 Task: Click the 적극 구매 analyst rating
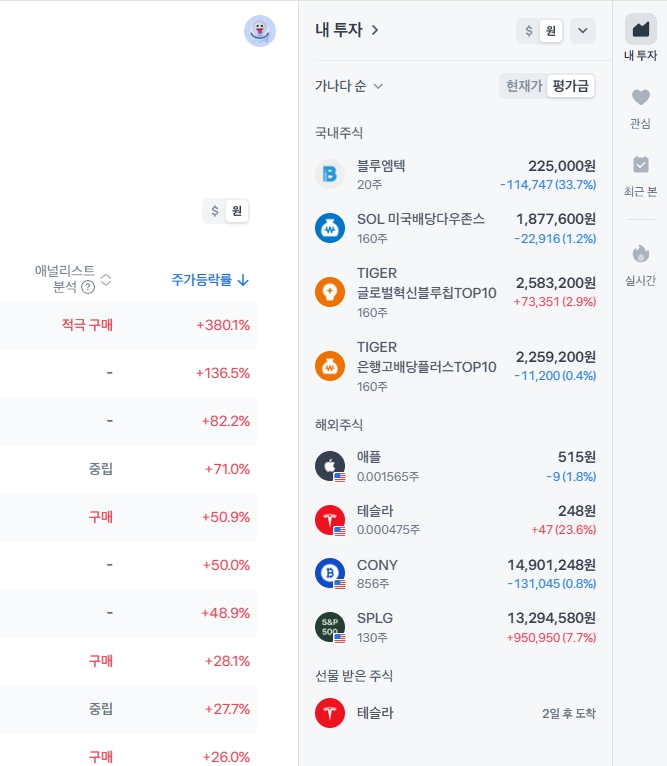[x=87, y=325]
